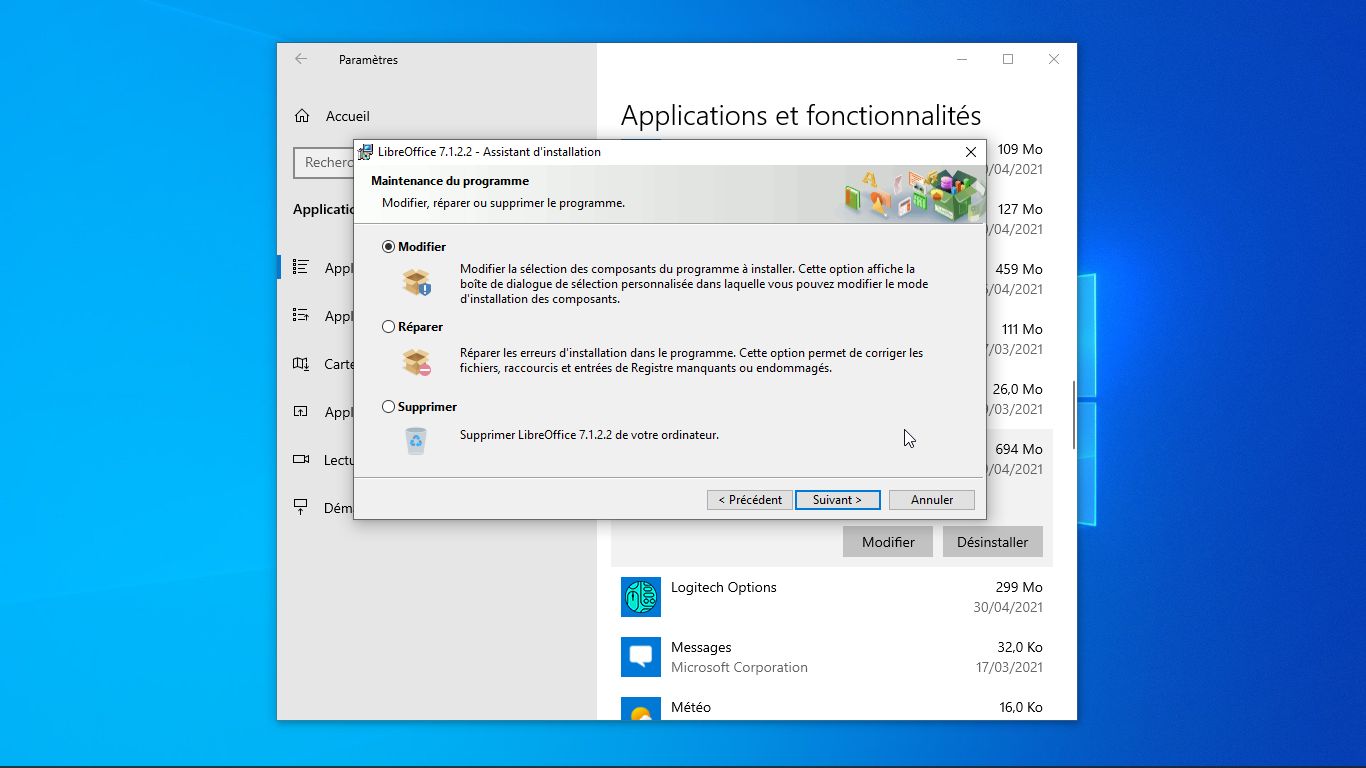Click the Réparer package icon in installer
Screen dimensions: 1366x768
coord(417,362)
